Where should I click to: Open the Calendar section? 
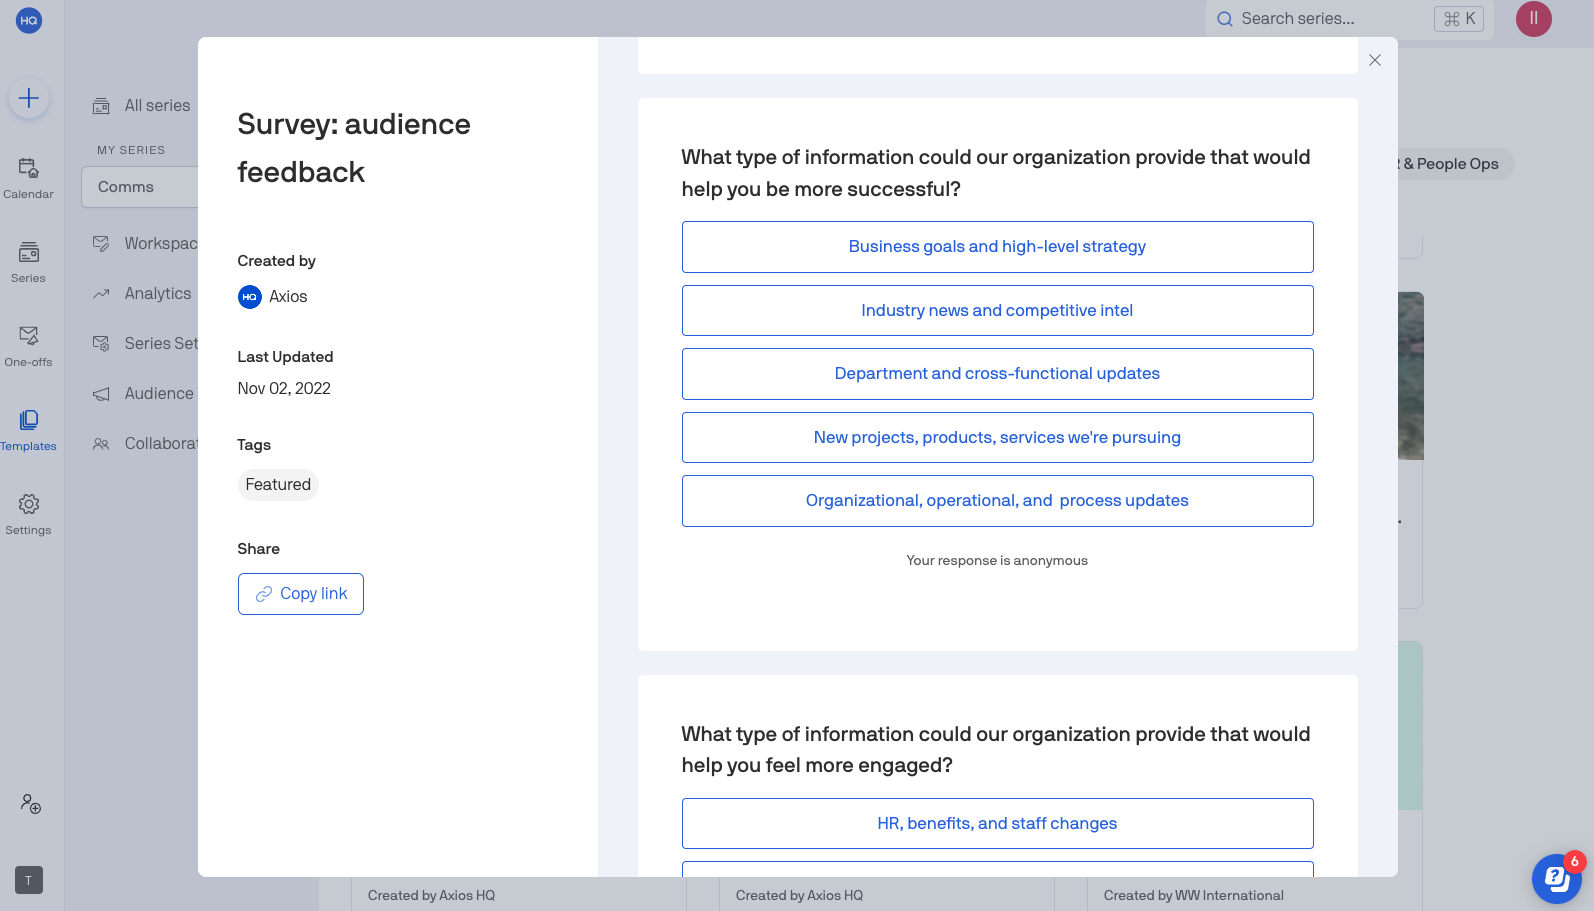pos(28,178)
